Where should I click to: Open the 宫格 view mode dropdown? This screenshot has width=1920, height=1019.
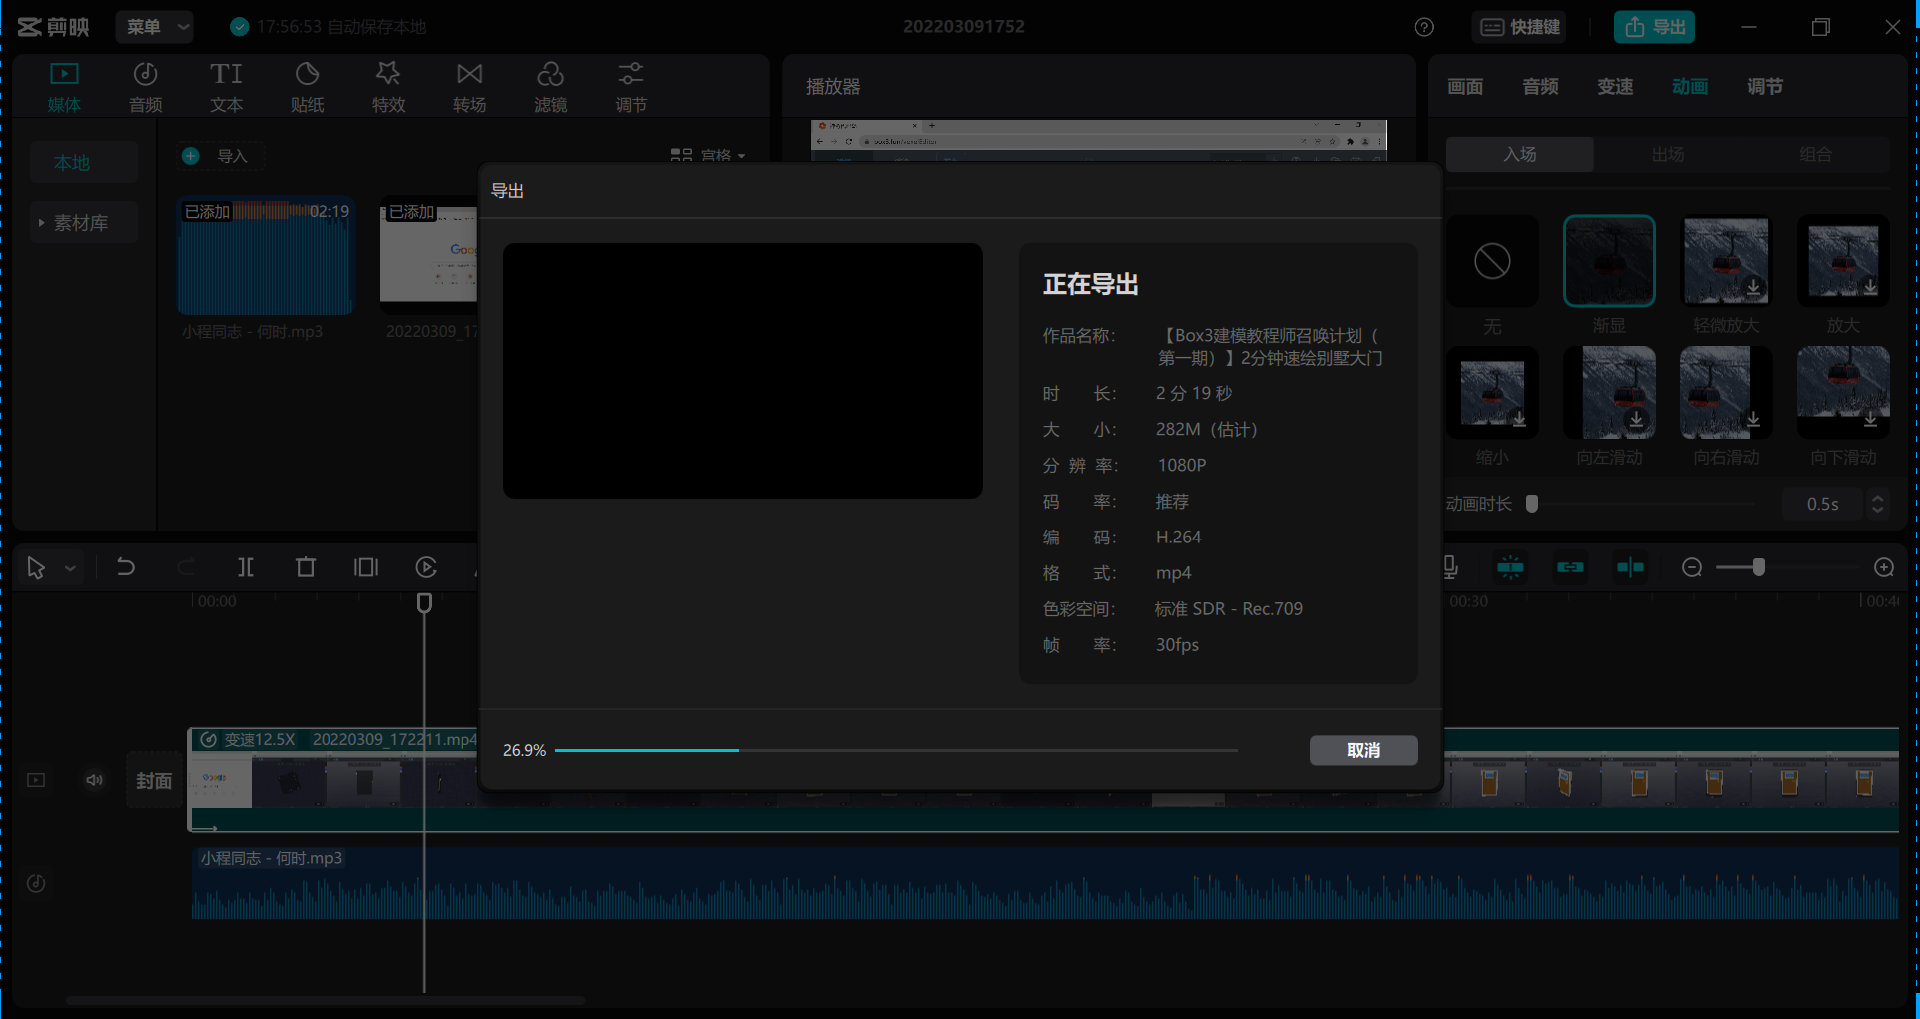click(708, 156)
